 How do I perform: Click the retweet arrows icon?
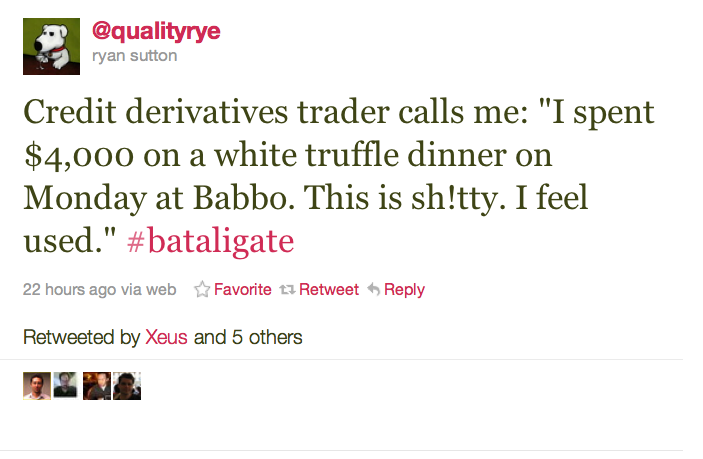[x=287, y=290]
